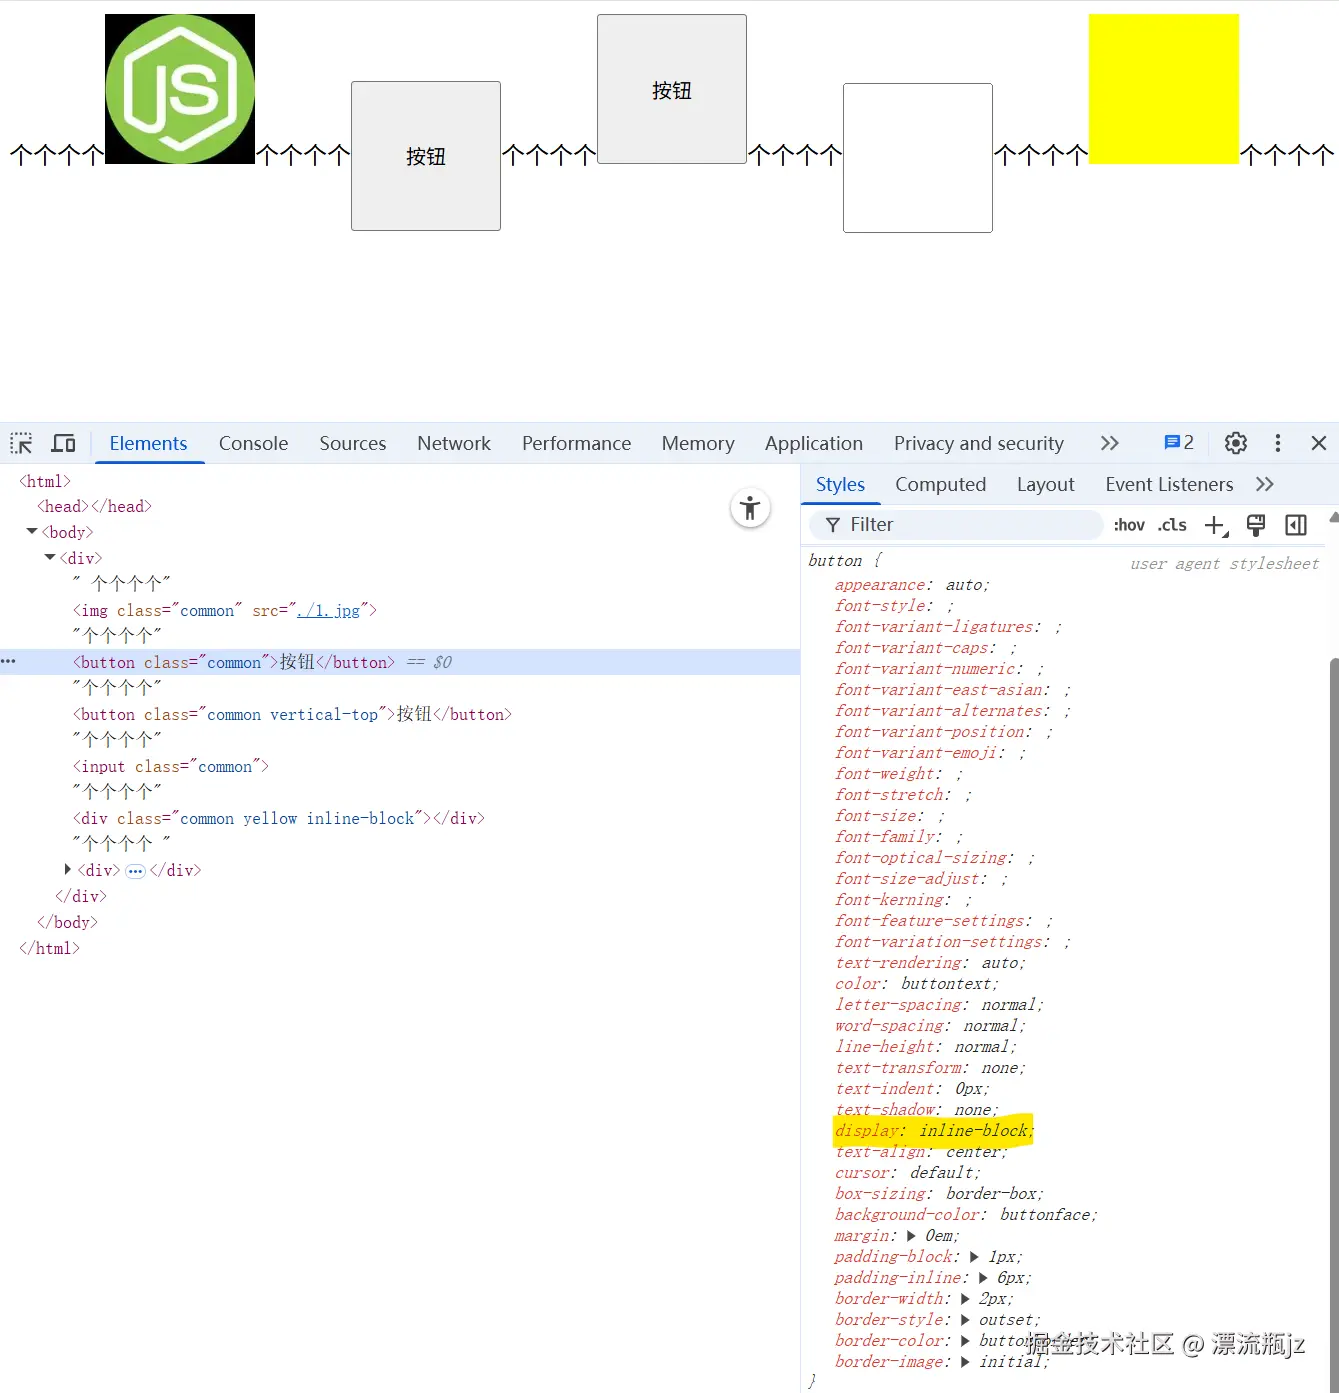Click the background-color: buttonface declaration

pyautogui.click(x=966, y=1215)
